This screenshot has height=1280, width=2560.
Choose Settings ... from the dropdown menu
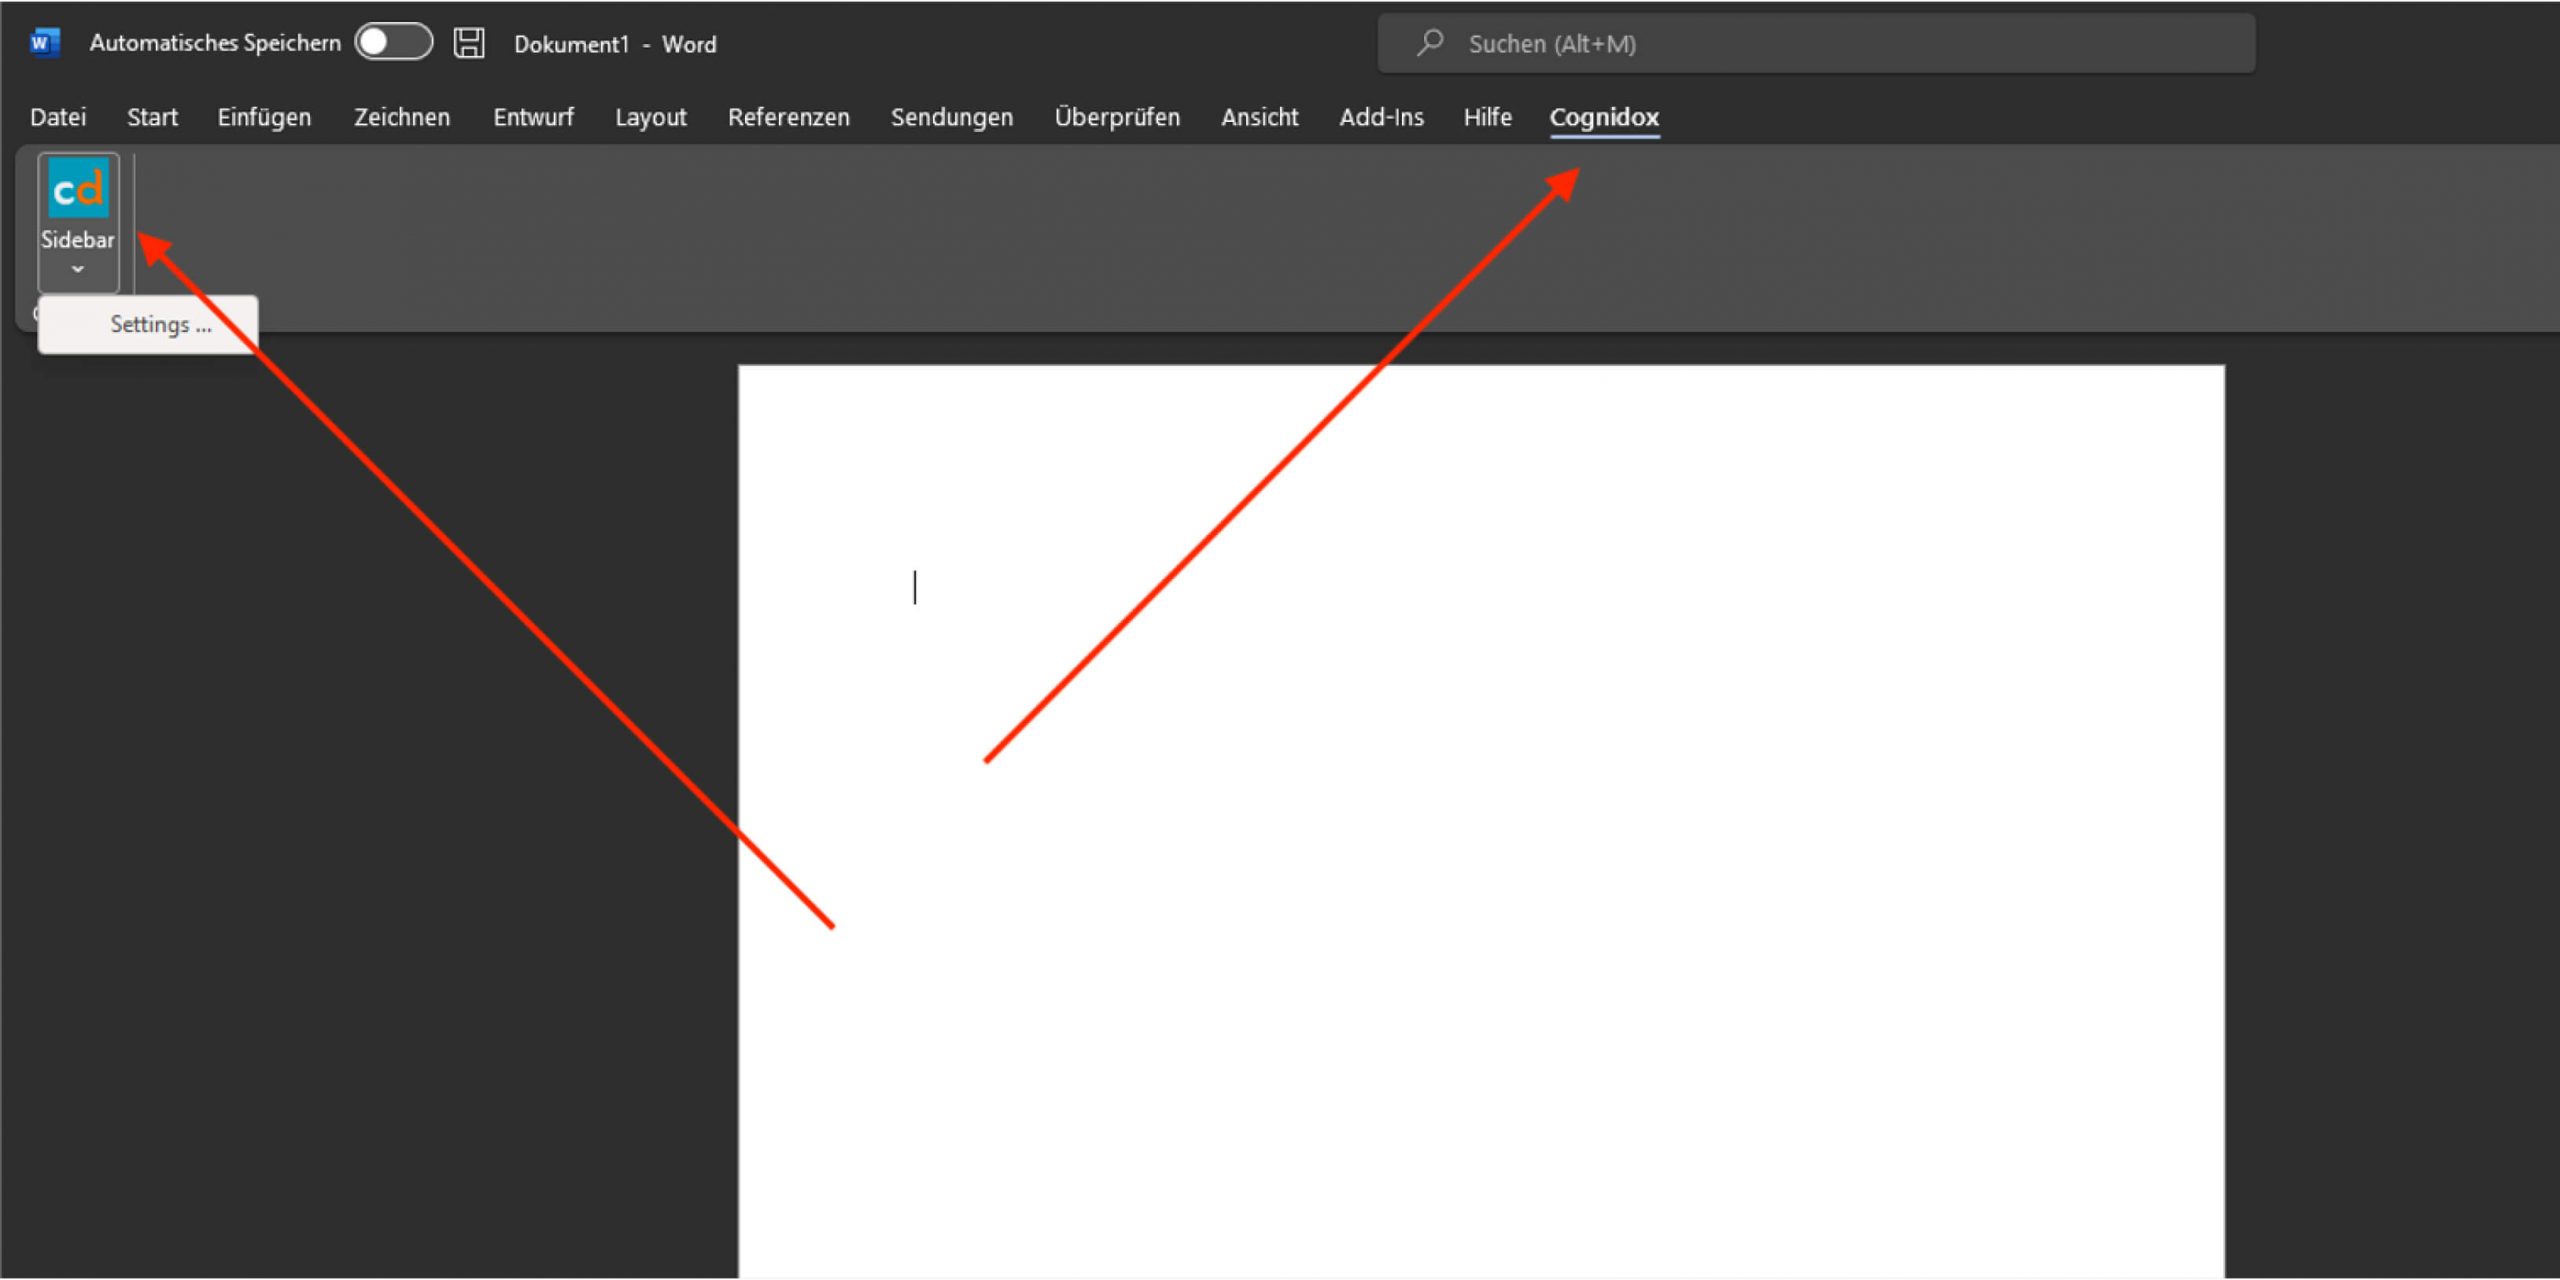tap(160, 324)
